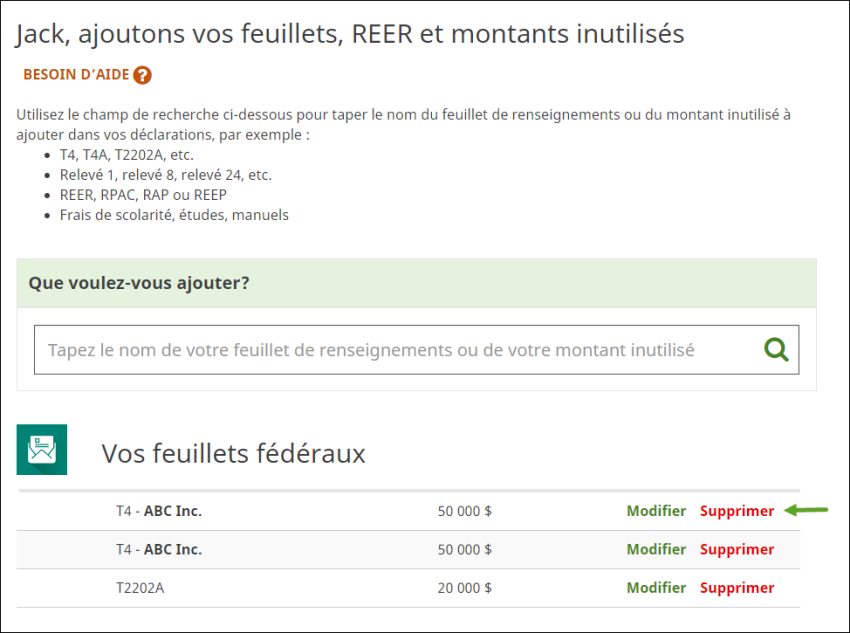
Task: Click the first T4 row's 50 000 $ amount
Action: pos(464,511)
